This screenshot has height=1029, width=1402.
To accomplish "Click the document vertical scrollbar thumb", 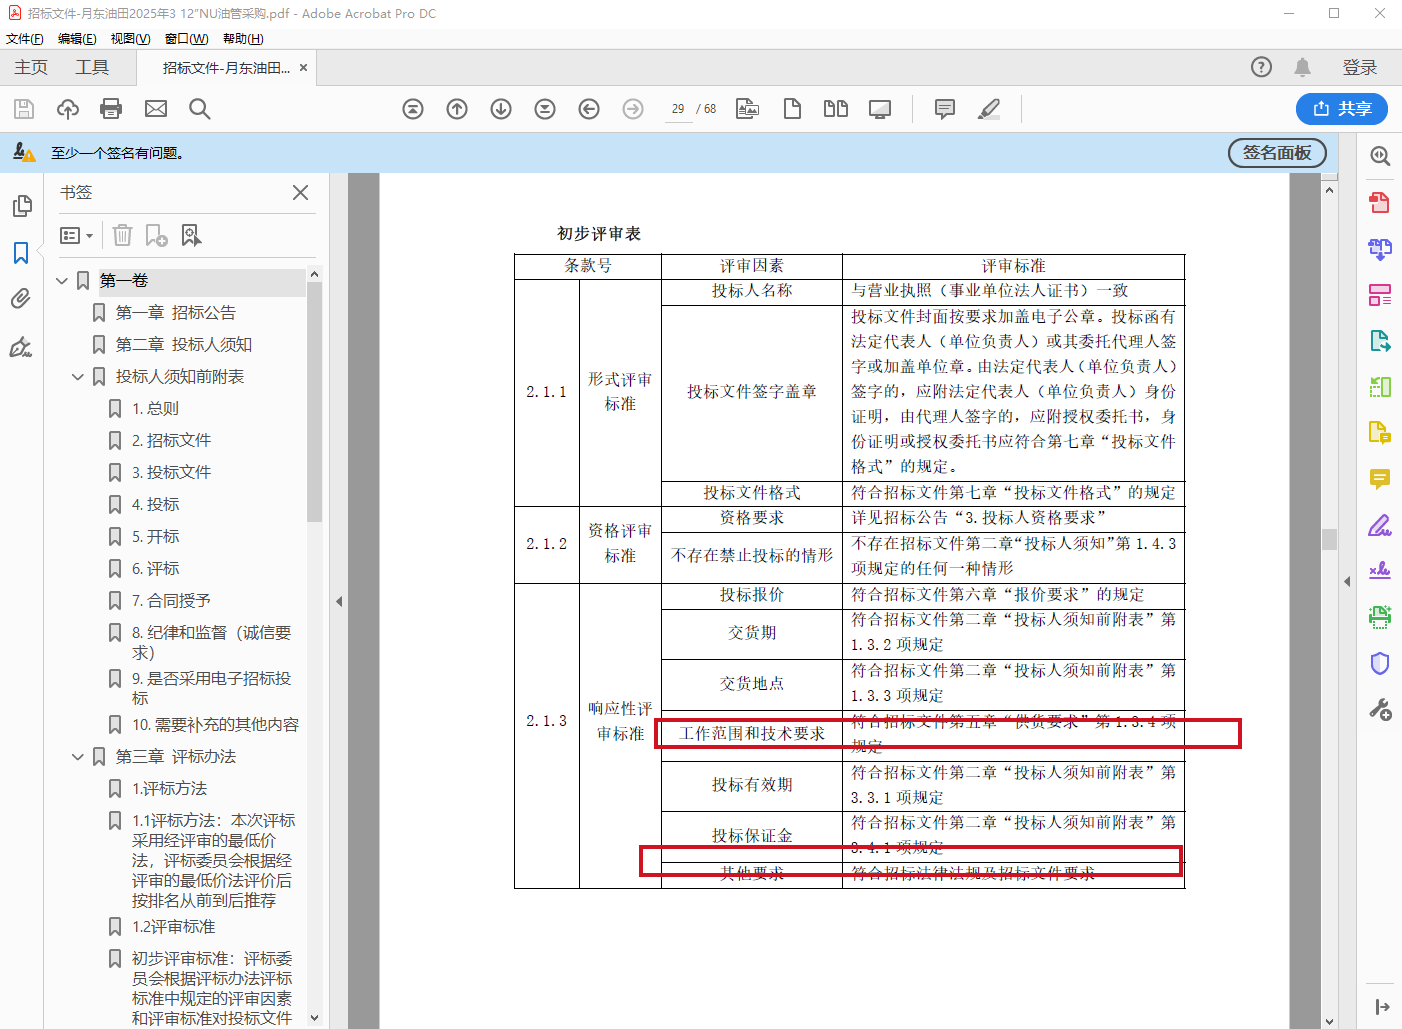I will (1329, 539).
